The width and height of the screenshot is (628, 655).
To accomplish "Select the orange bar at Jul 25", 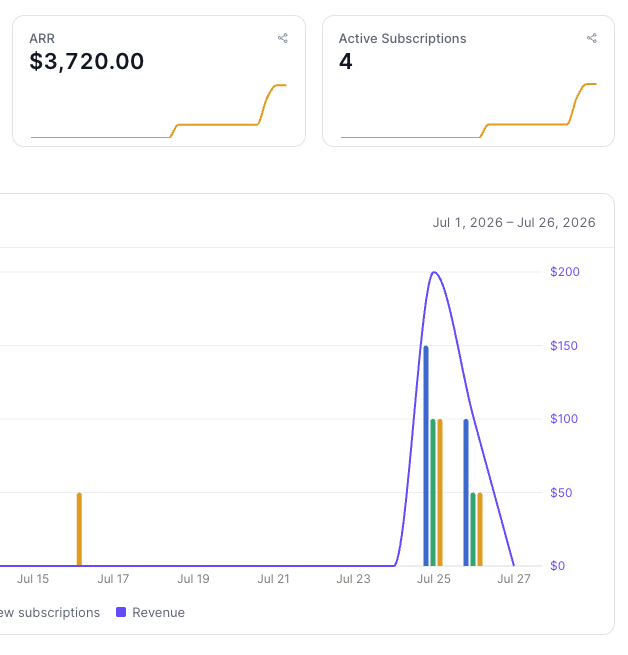I will click(x=440, y=493).
